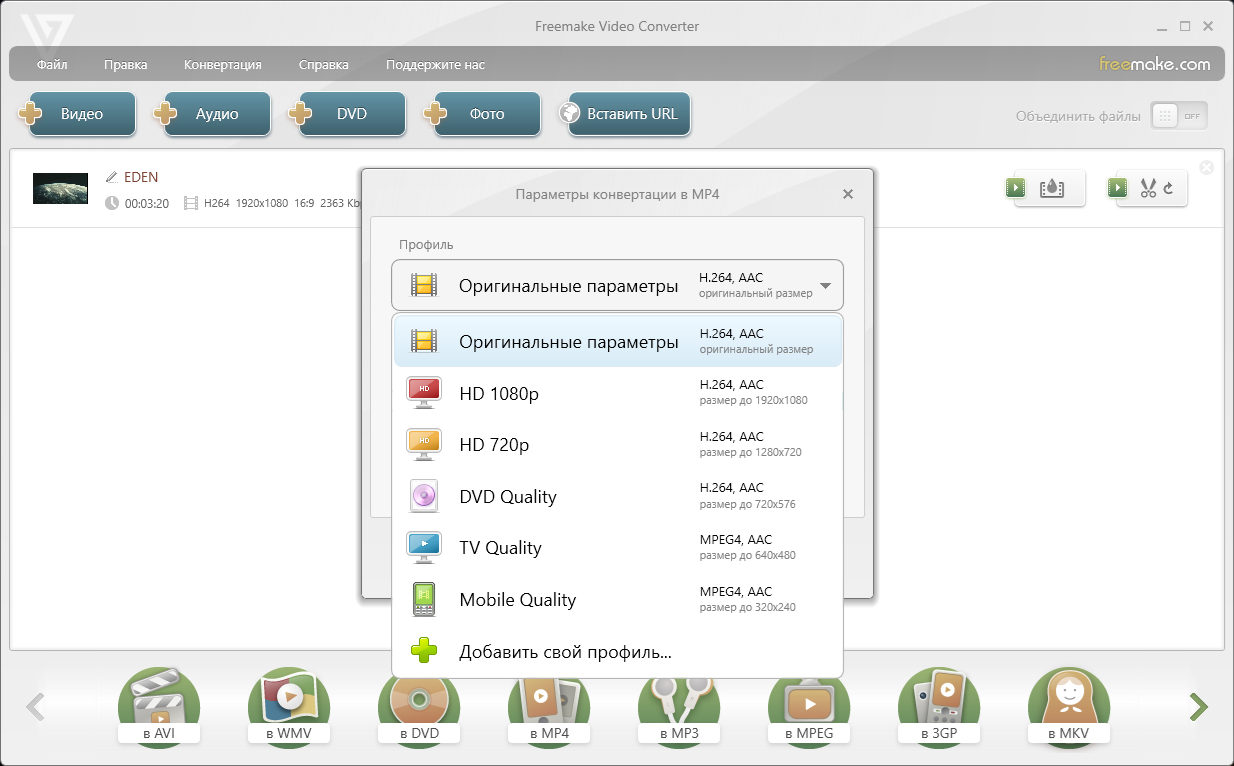Screen dimensions: 1234x766
Task: Open the watermark preview button for EDEN
Action: (x=1045, y=188)
